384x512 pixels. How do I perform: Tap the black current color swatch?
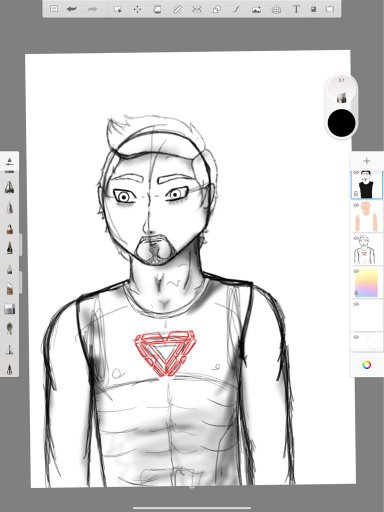(341, 123)
